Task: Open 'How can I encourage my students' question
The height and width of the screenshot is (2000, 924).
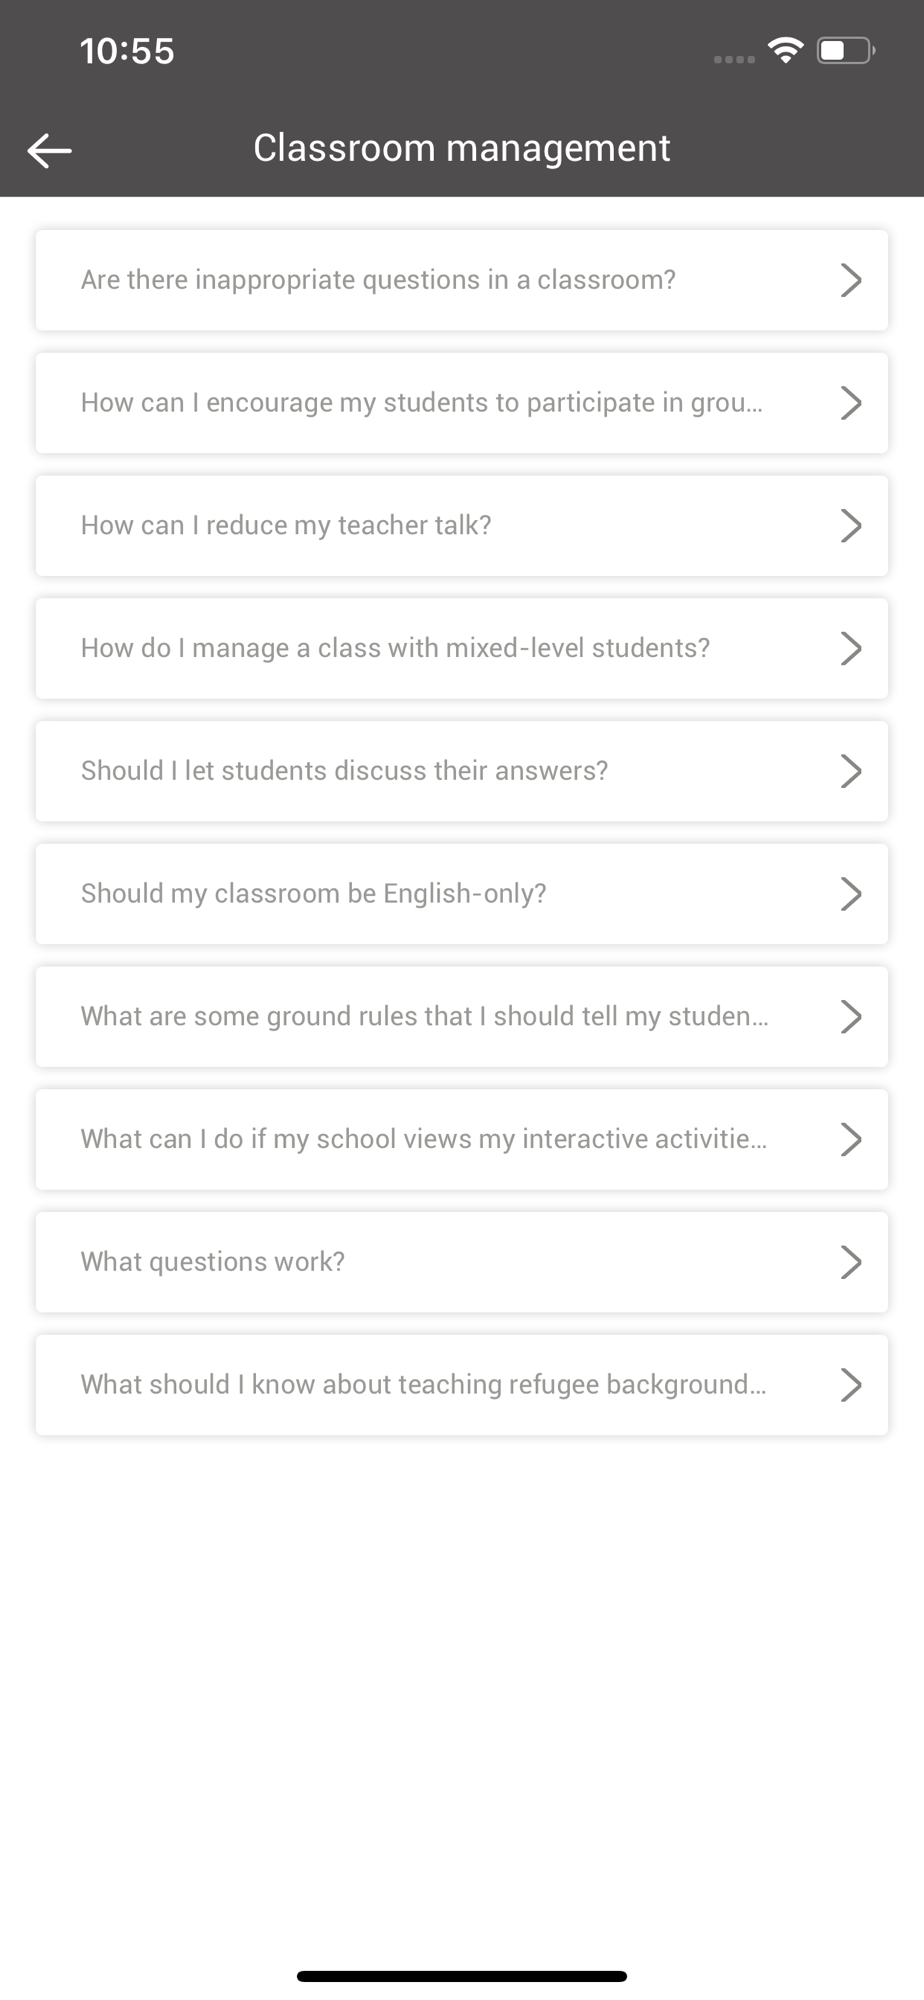Action: [x=462, y=403]
